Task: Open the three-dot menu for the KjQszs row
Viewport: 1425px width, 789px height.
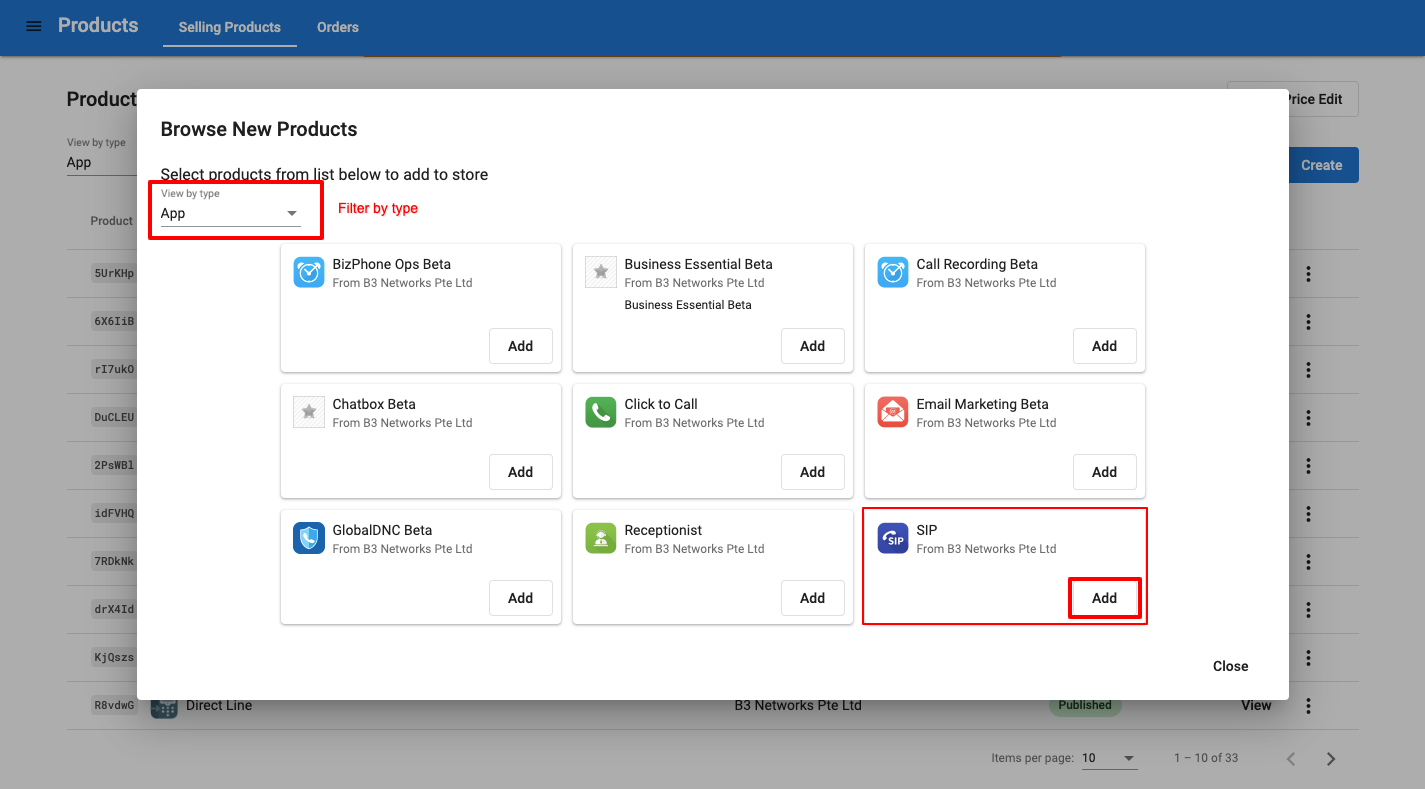Action: point(1308,658)
